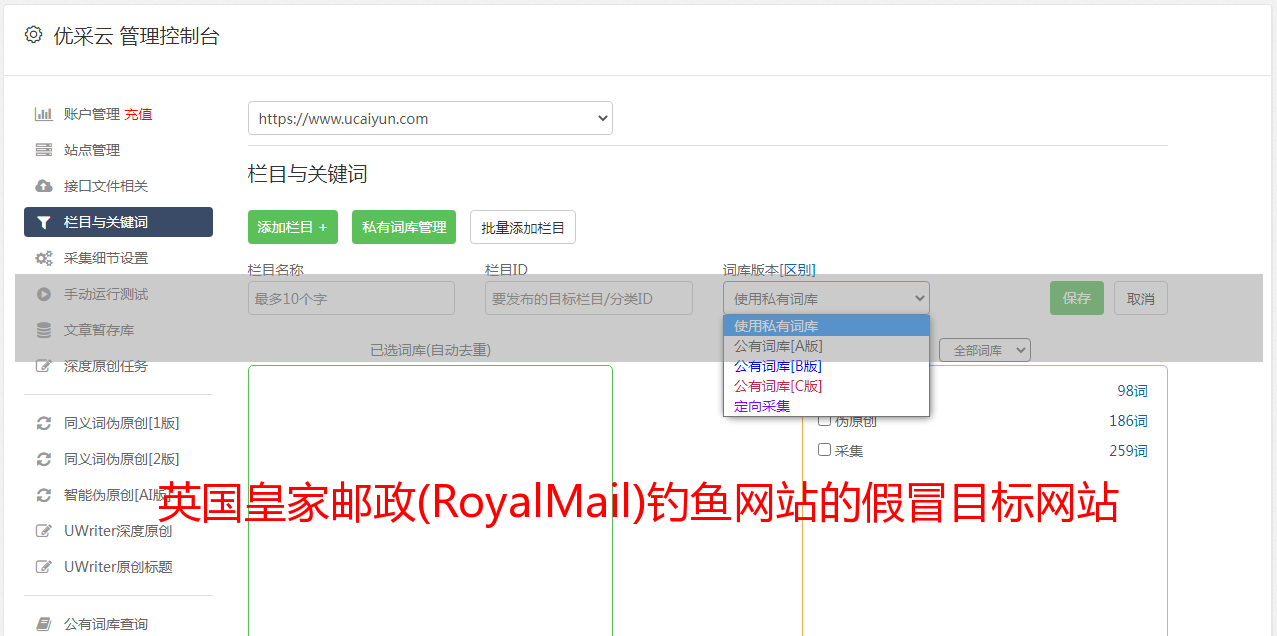Tick the 伪原创 checkbox

click(x=825, y=420)
